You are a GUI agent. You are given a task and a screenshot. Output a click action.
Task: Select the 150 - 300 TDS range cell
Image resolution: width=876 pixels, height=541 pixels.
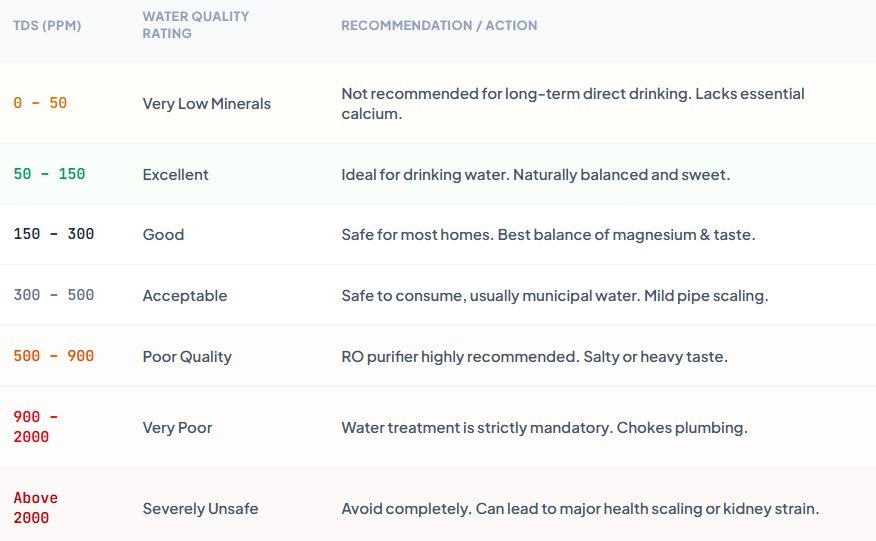54,234
